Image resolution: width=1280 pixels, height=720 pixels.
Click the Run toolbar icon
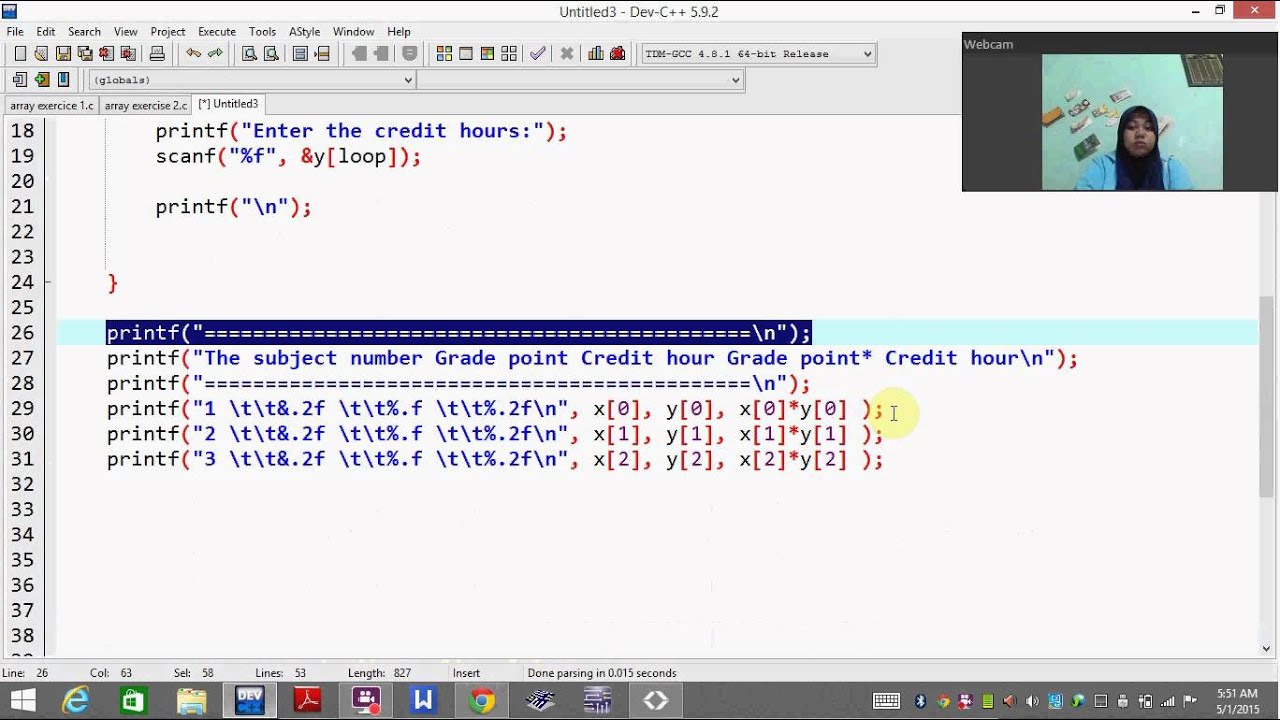pos(466,54)
